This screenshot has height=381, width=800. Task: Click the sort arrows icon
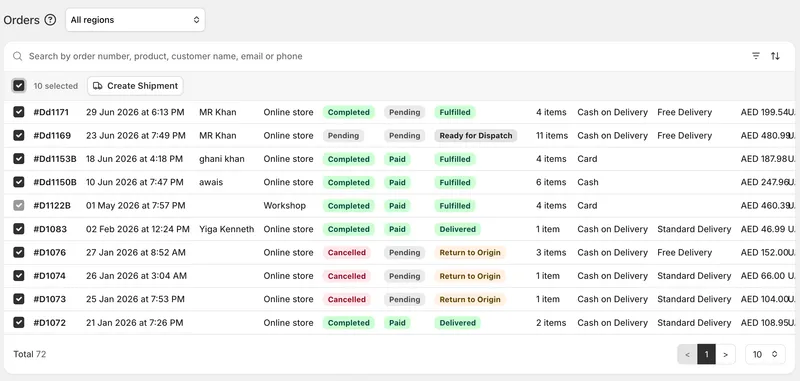775,56
